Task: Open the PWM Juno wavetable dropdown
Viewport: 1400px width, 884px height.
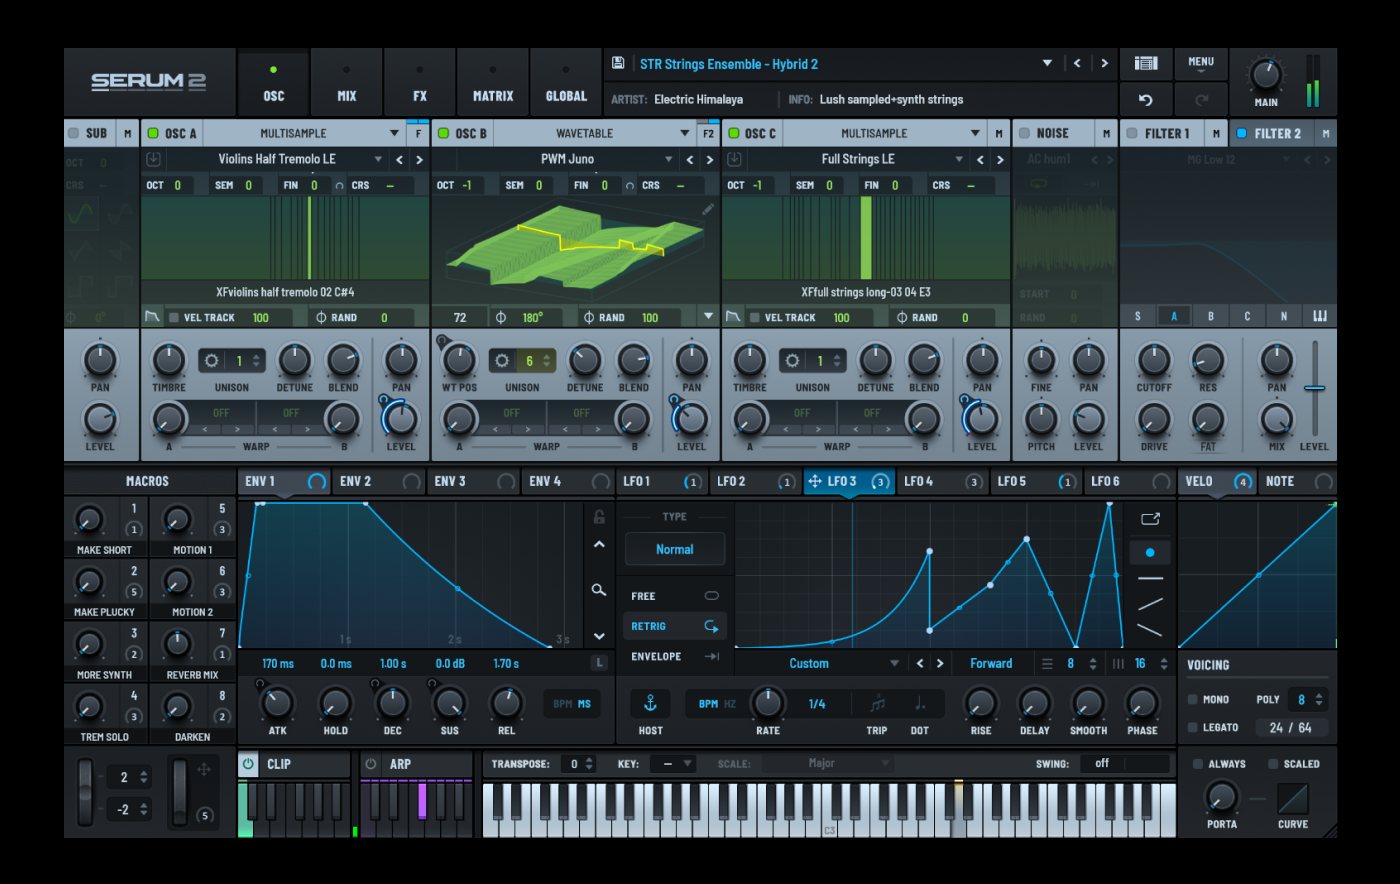Action: pos(668,158)
